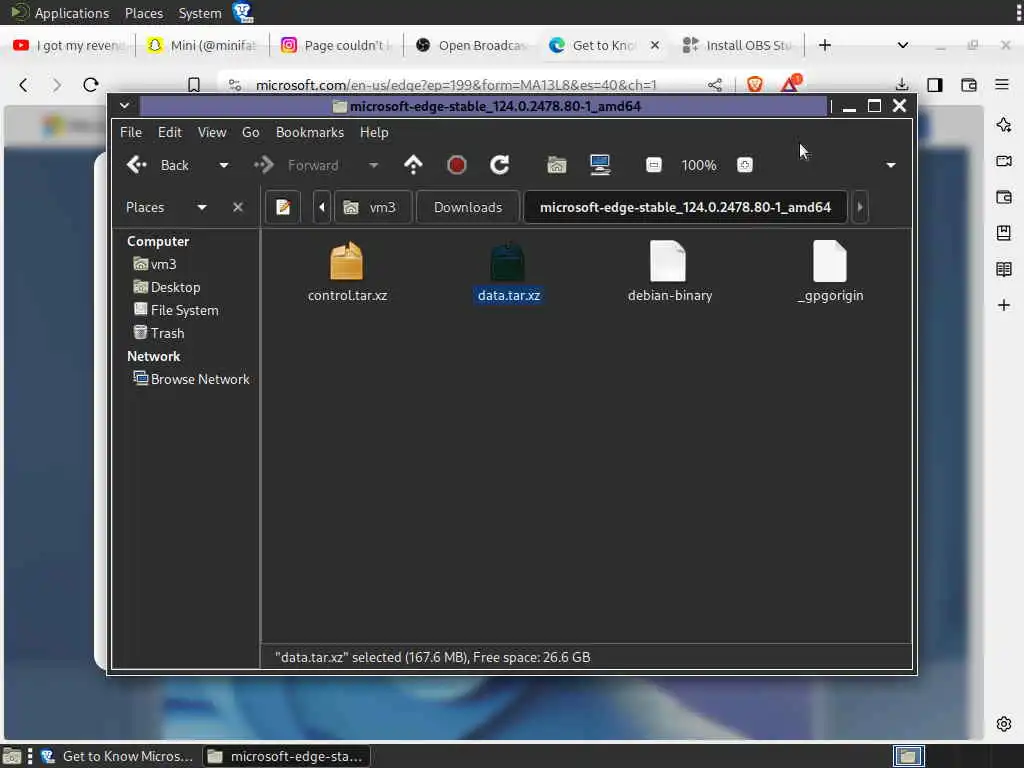Select the _gpgorigin file
The width and height of the screenshot is (1024, 768).
point(830,271)
